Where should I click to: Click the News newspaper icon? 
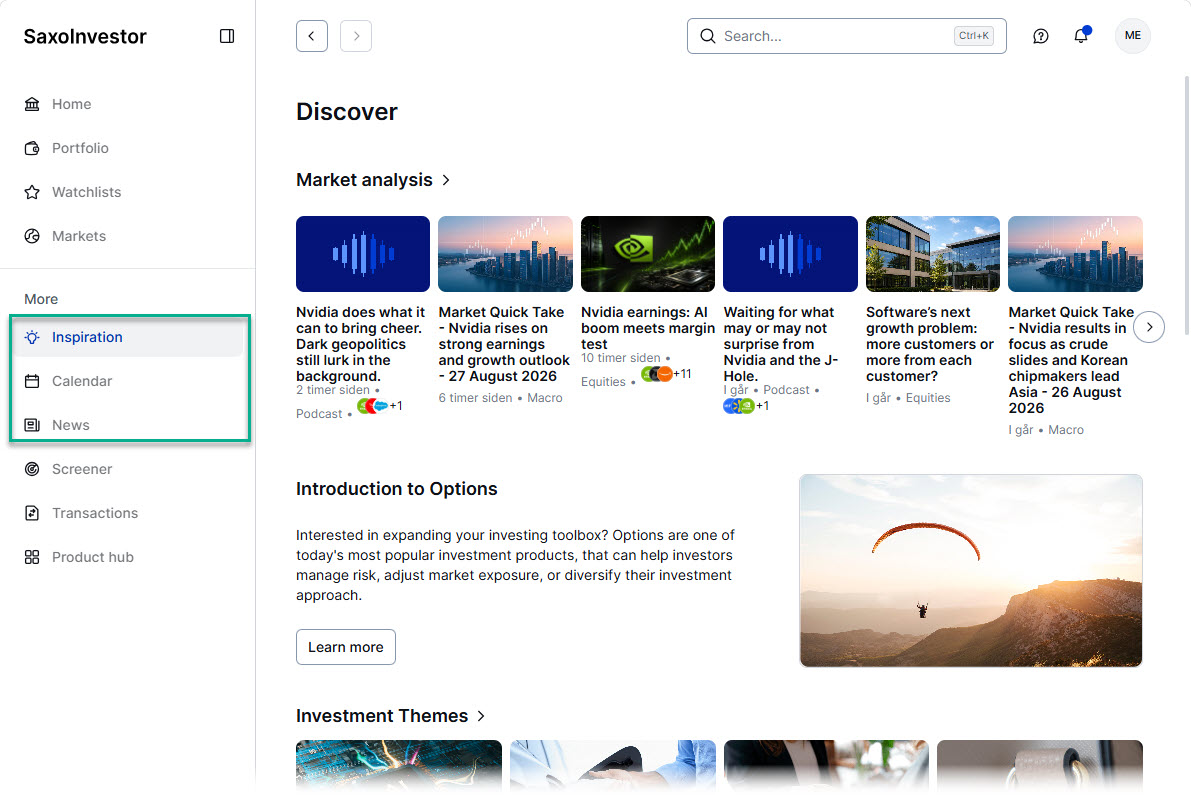tap(32, 425)
